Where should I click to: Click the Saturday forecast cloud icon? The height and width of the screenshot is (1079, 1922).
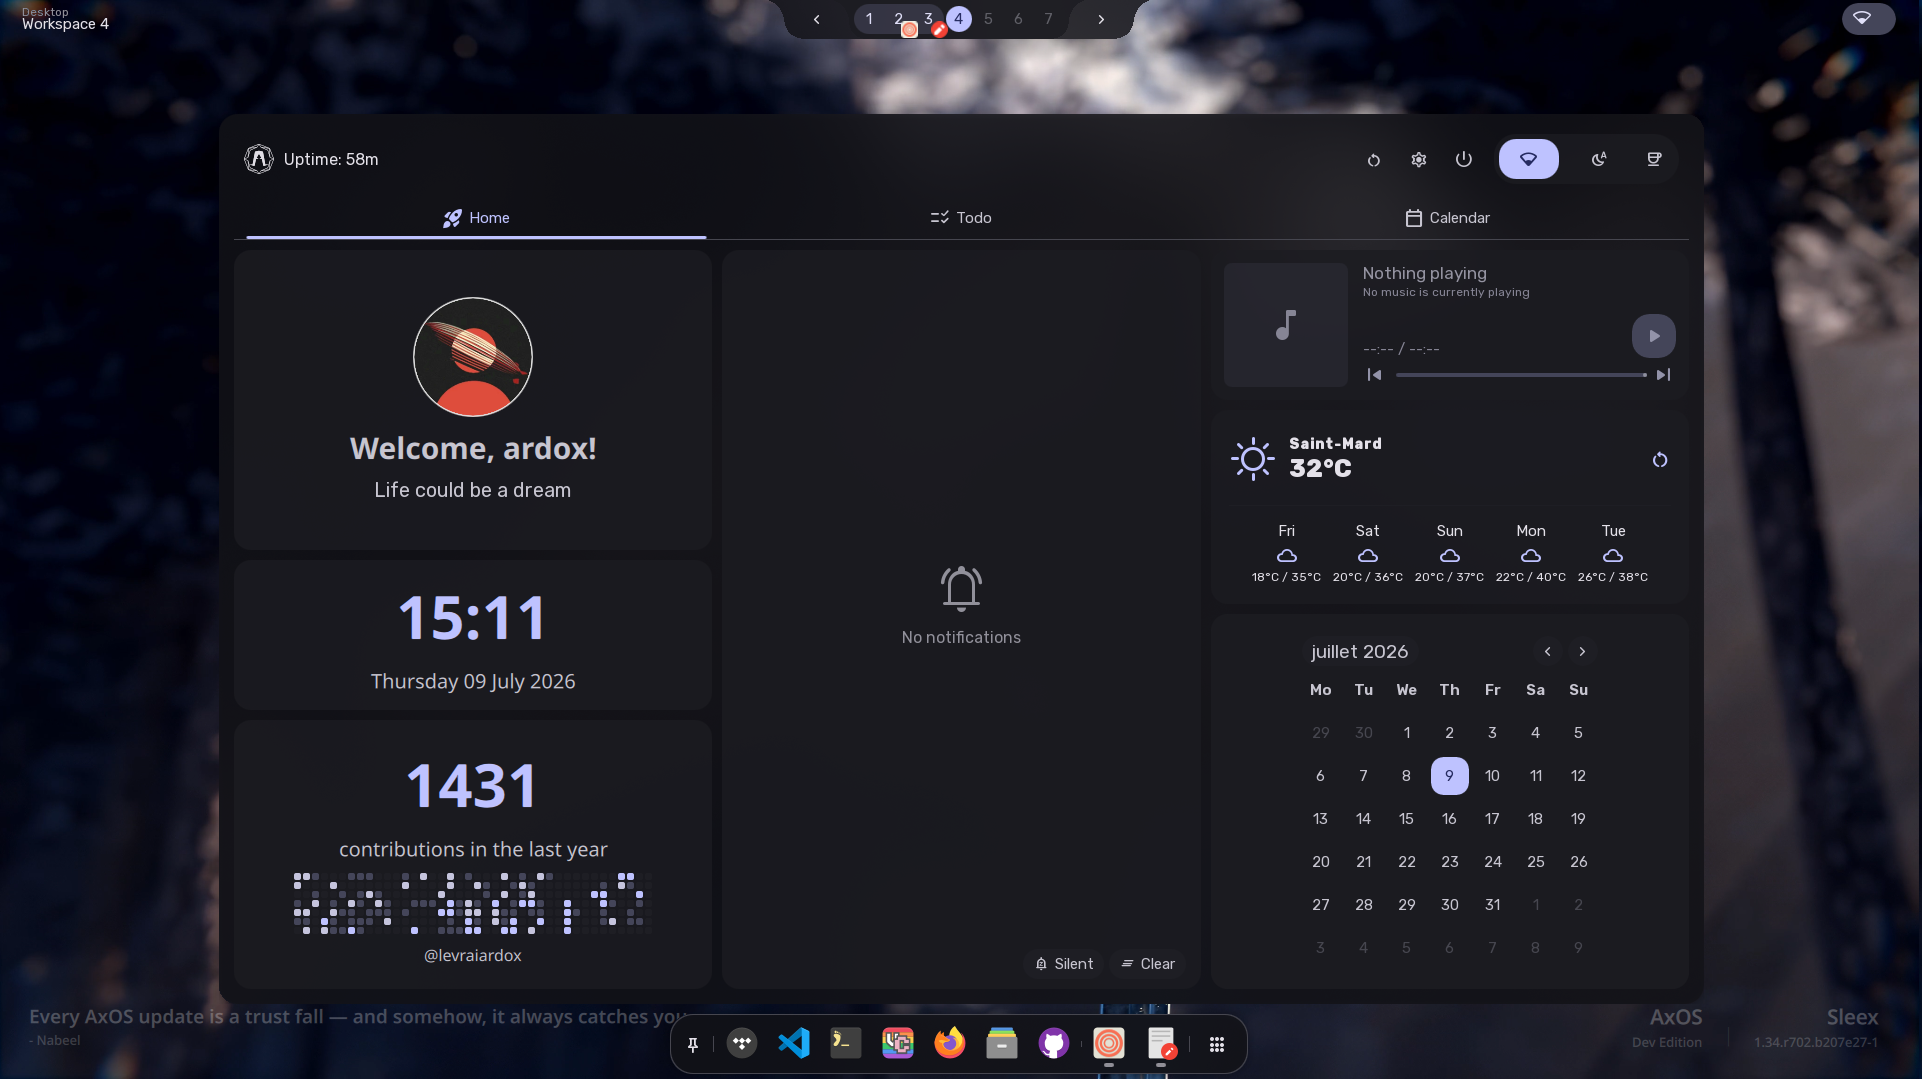pos(1368,556)
